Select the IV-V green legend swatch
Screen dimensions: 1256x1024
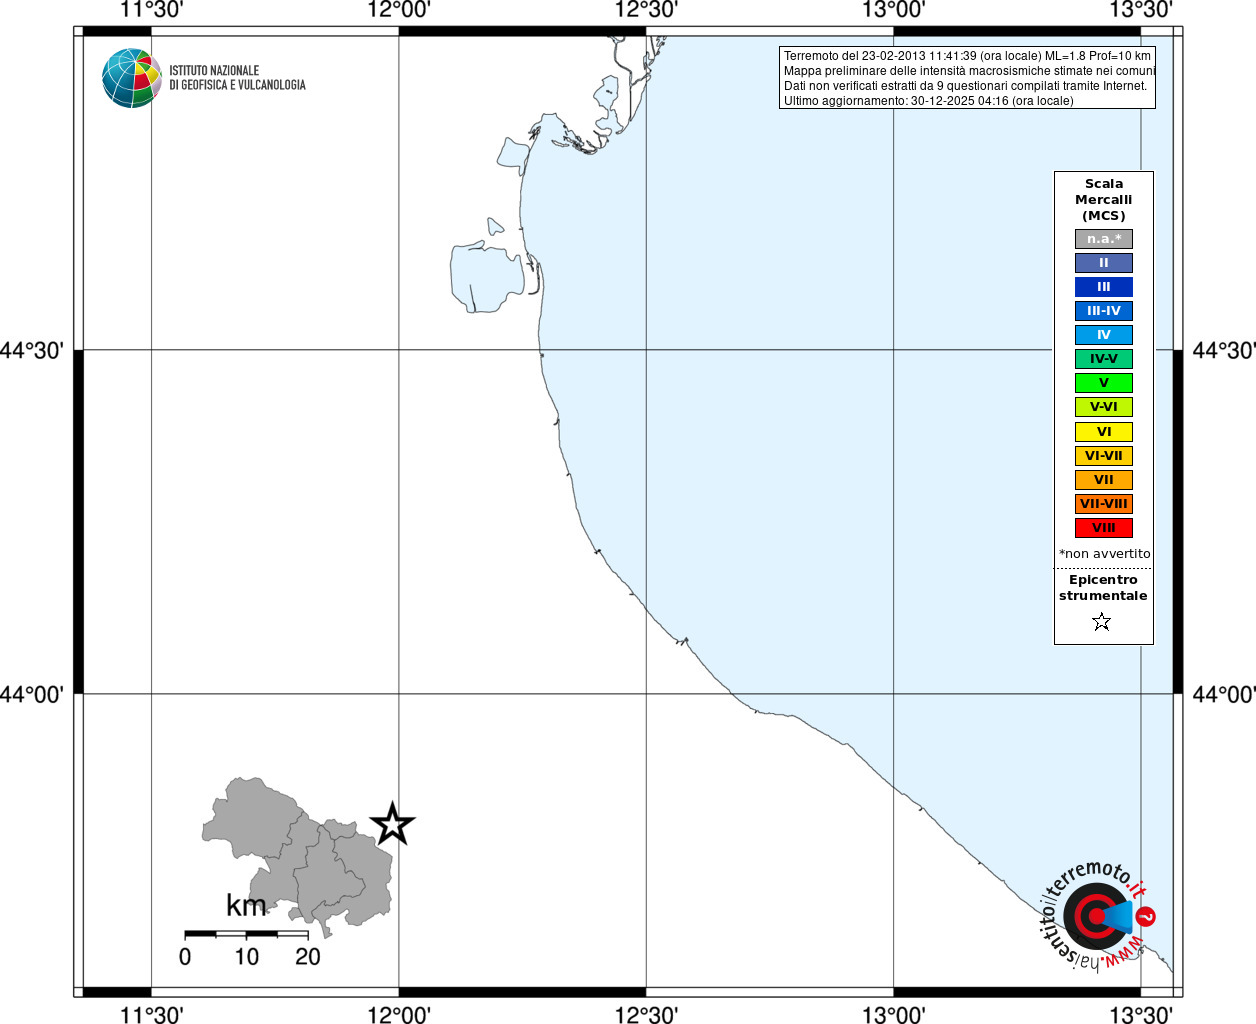(x=1104, y=359)
